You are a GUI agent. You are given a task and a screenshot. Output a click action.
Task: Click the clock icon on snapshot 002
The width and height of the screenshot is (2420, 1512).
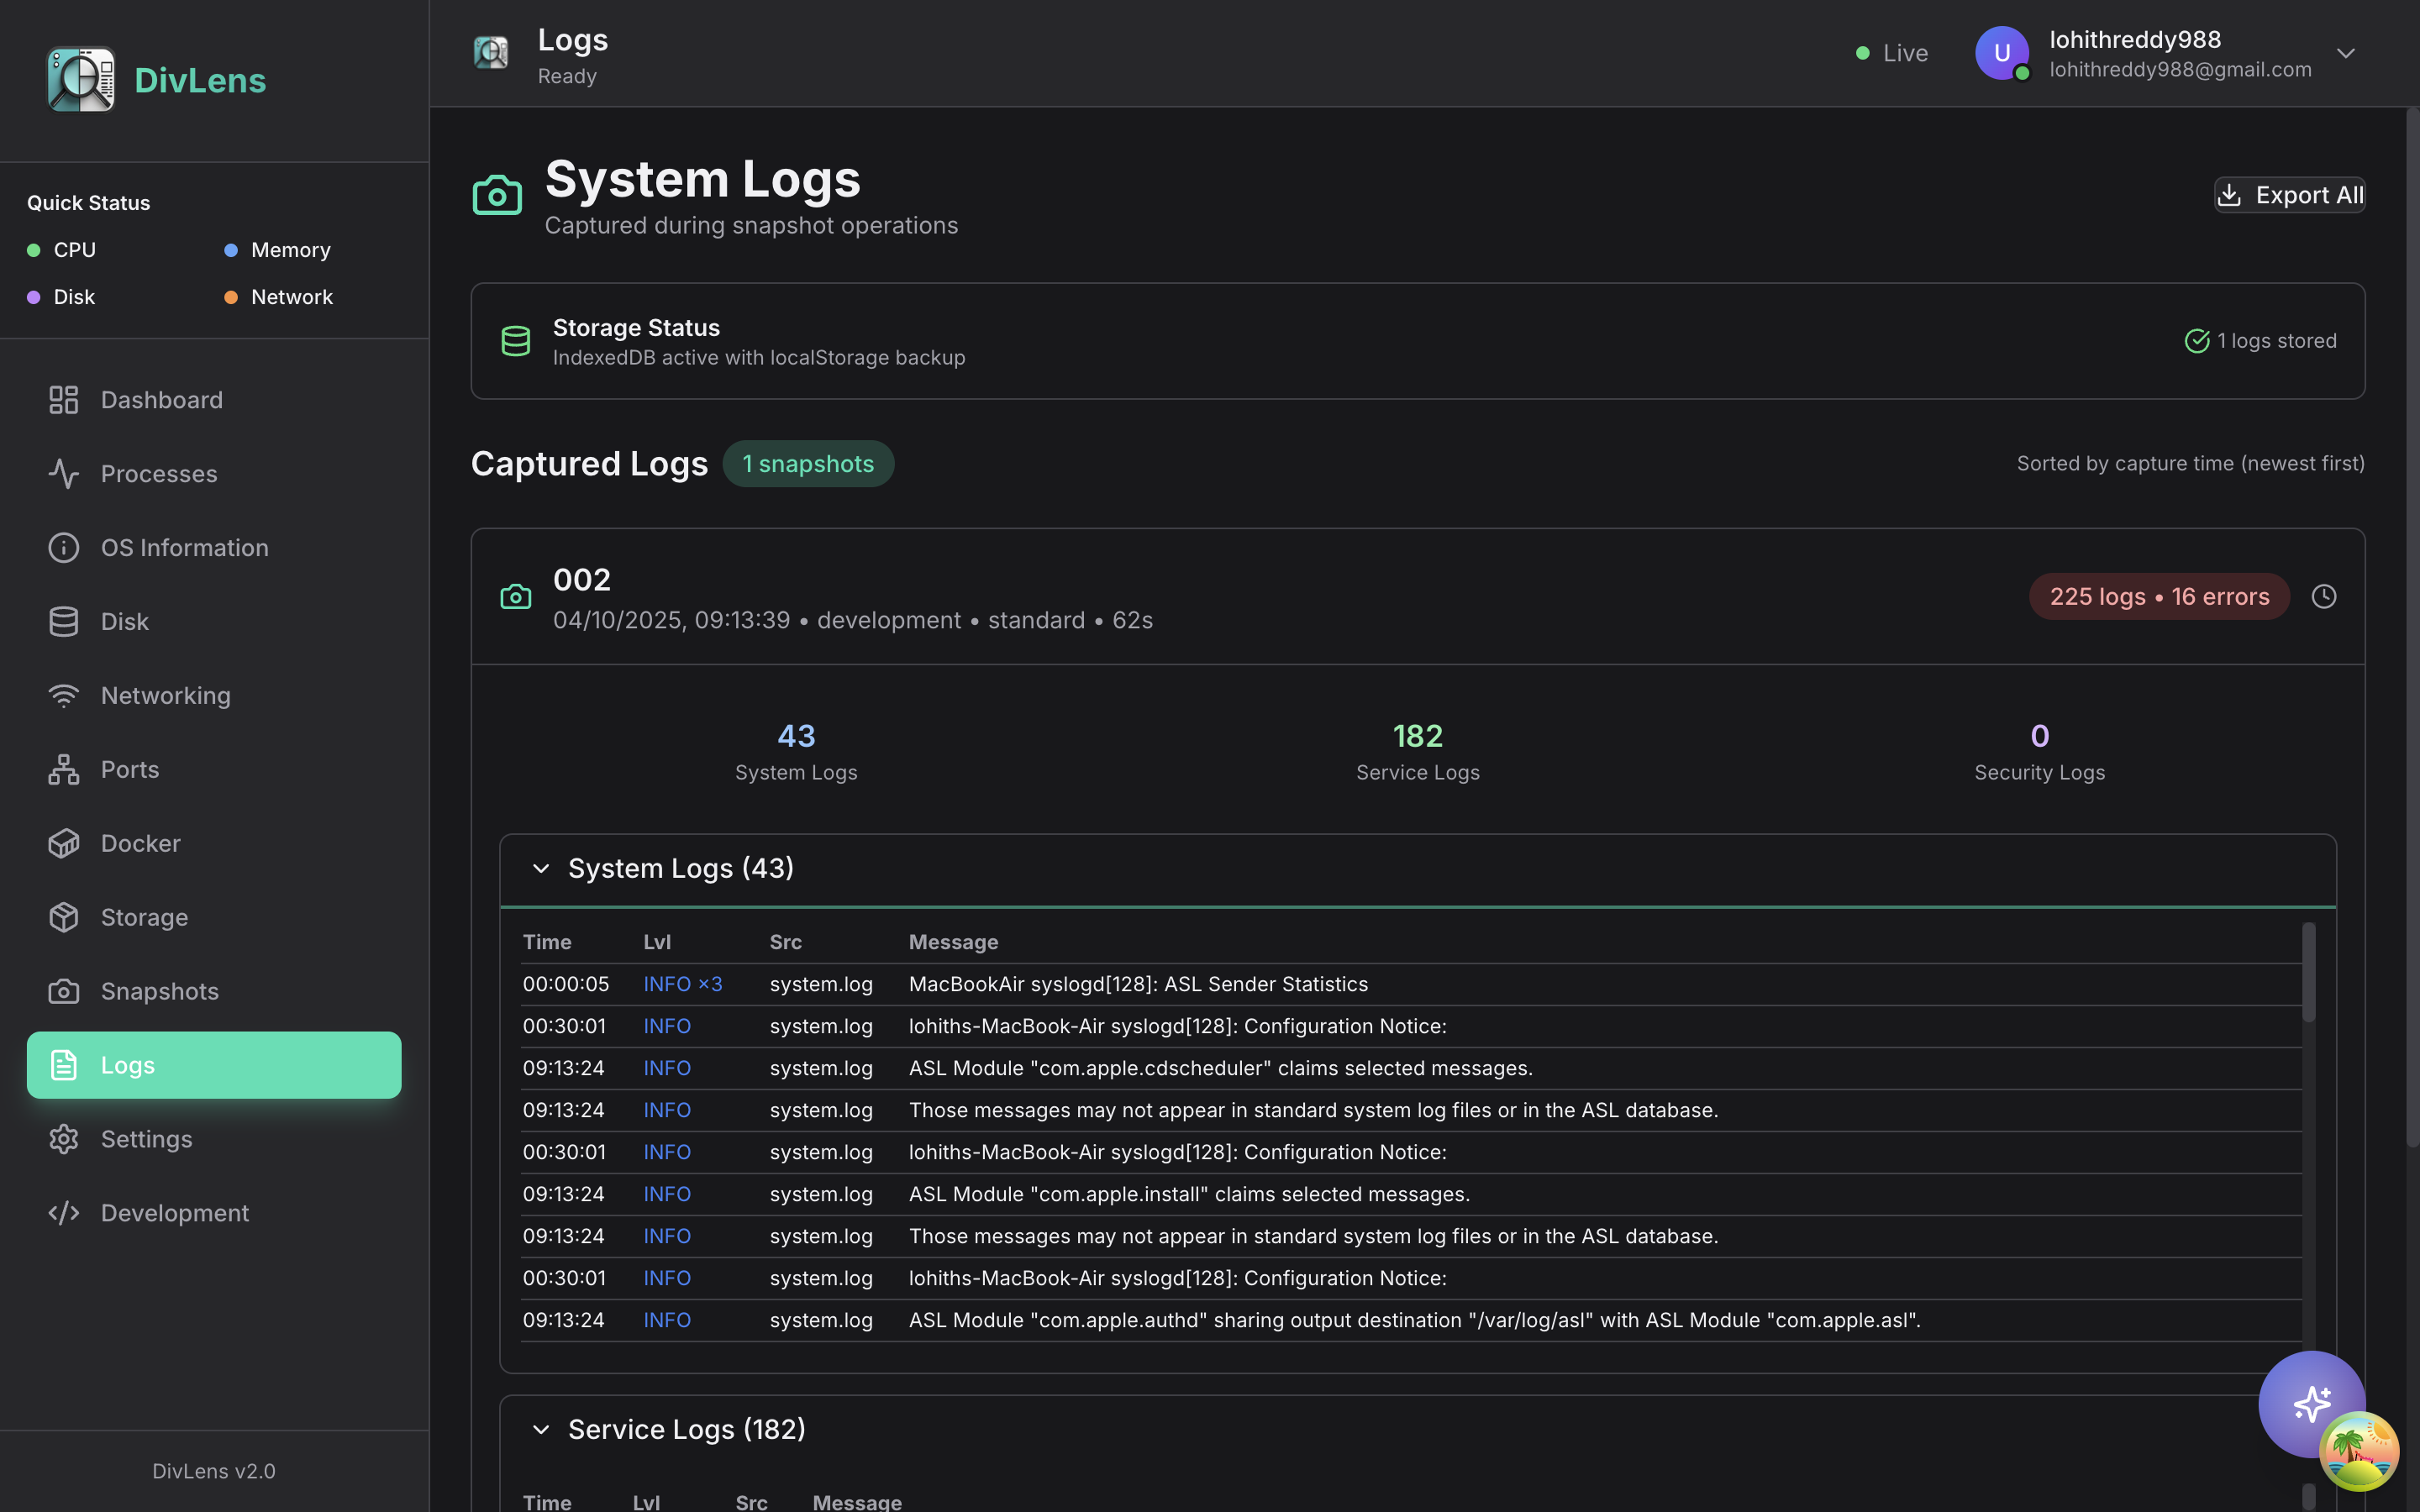pos(2324,597)
